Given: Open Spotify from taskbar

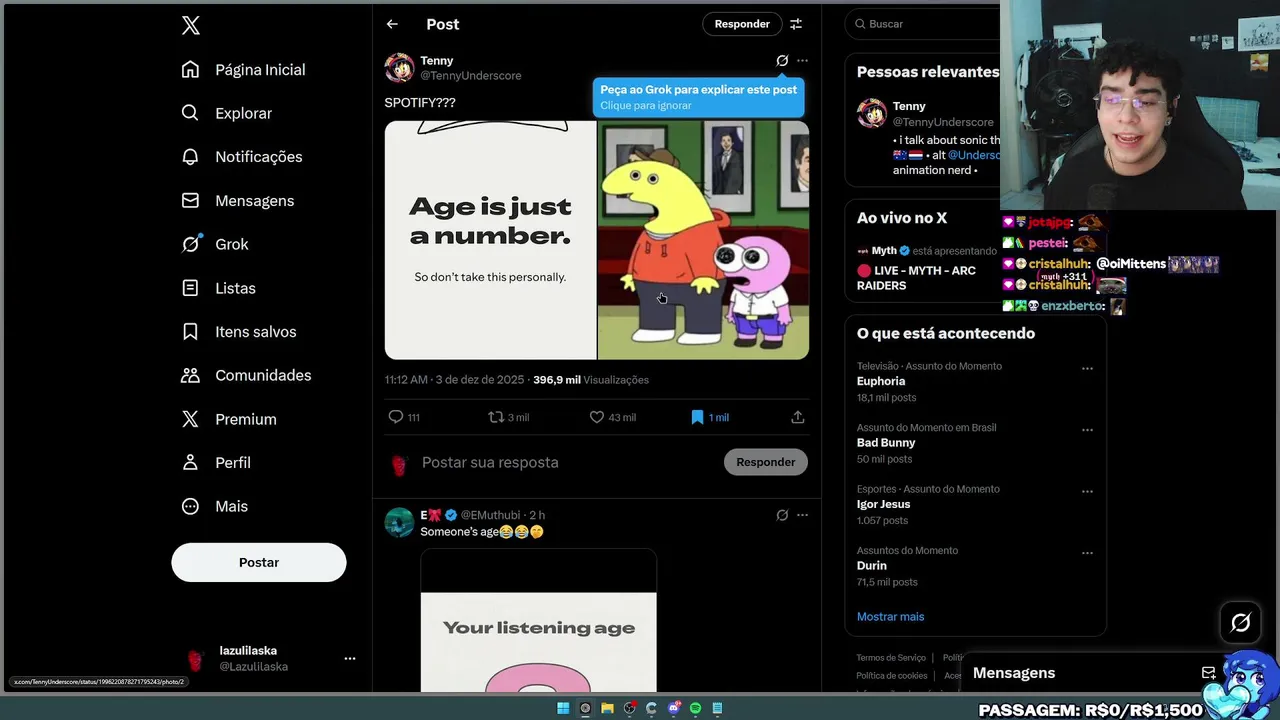Looking at the screenshot, I should pos(695,708).
